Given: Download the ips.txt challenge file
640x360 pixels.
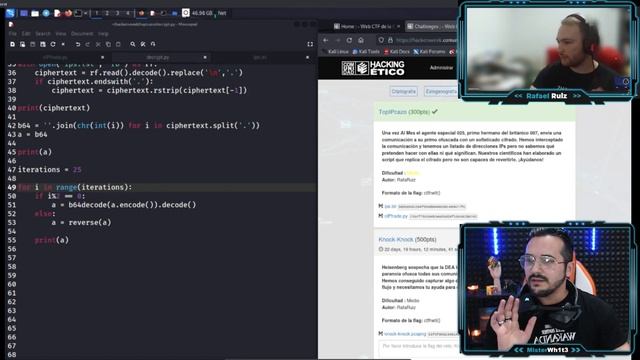Looking at the screenshot, I should pos(390,206).
